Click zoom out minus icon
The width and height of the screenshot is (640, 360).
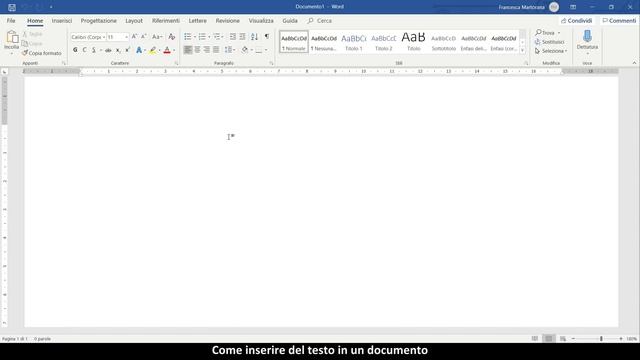pos(573,339)
